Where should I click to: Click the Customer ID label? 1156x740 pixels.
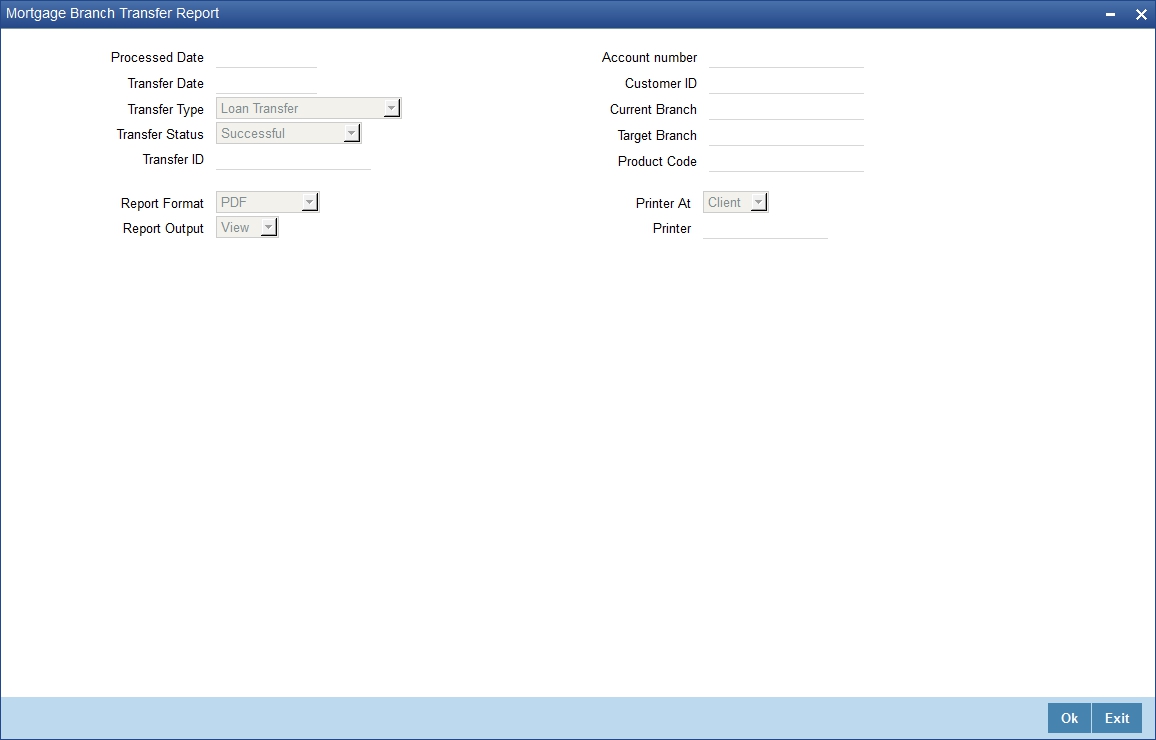[x=661, y=83]
